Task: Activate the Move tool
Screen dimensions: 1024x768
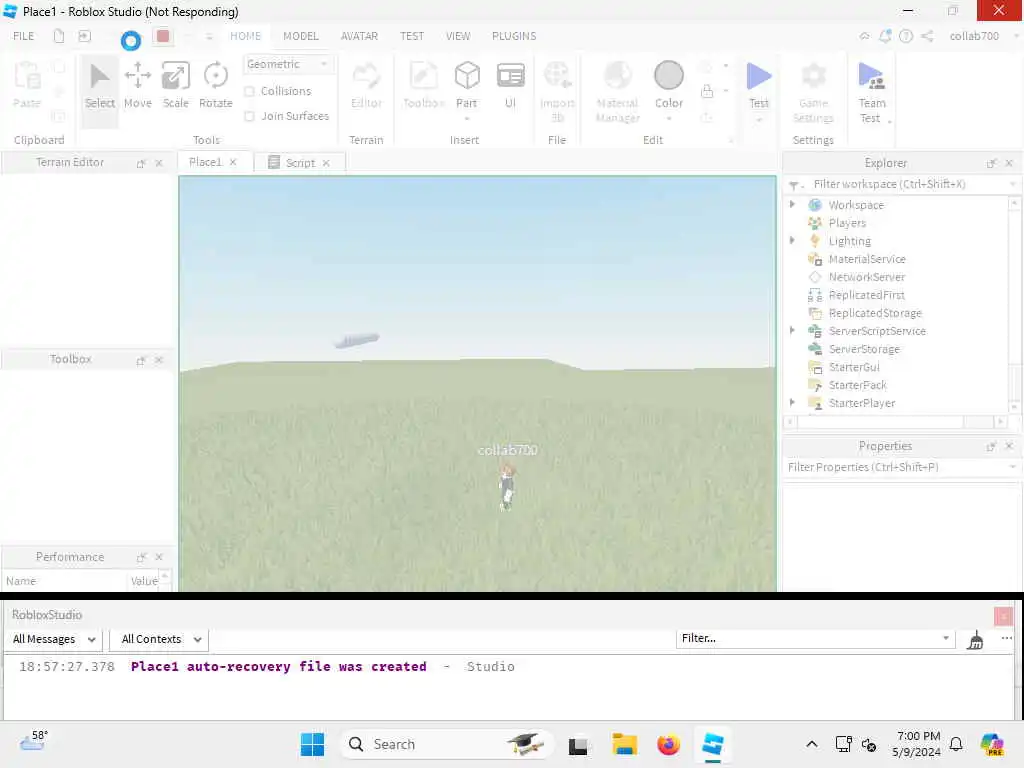Action: (138, 86)
